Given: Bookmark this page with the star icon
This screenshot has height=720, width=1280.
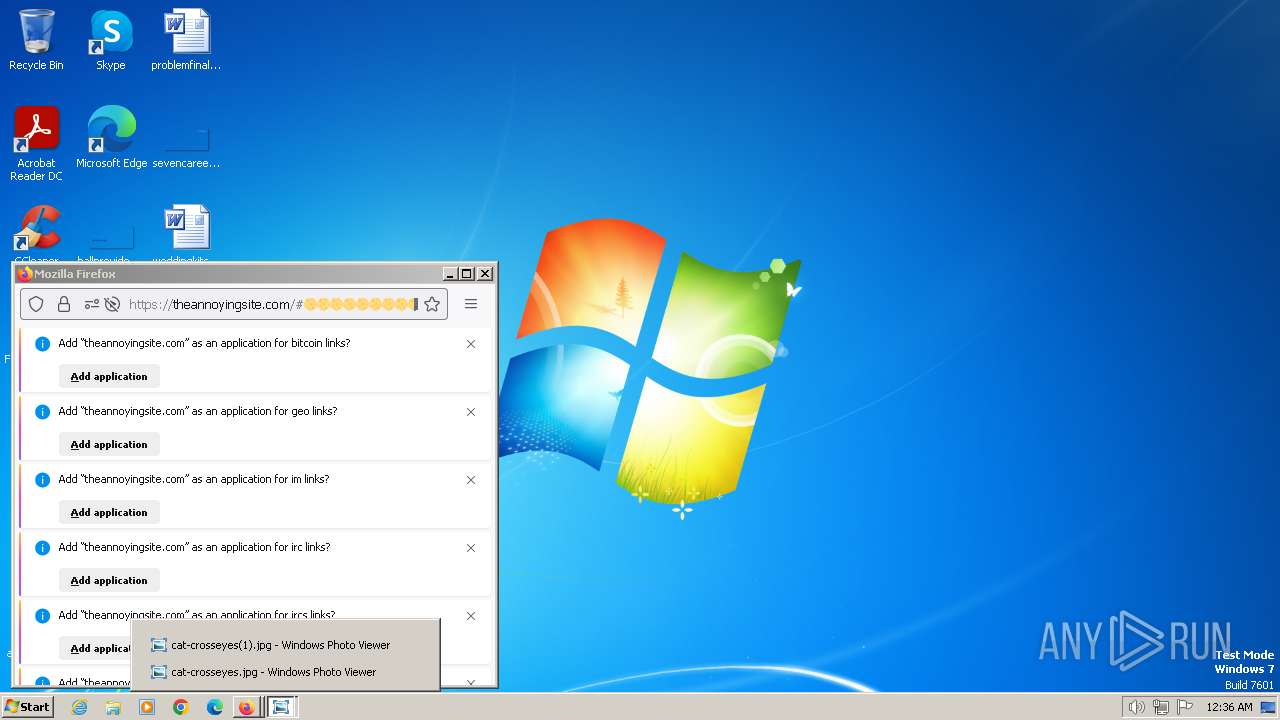Looking at the screenshot, I should (432, 304).
